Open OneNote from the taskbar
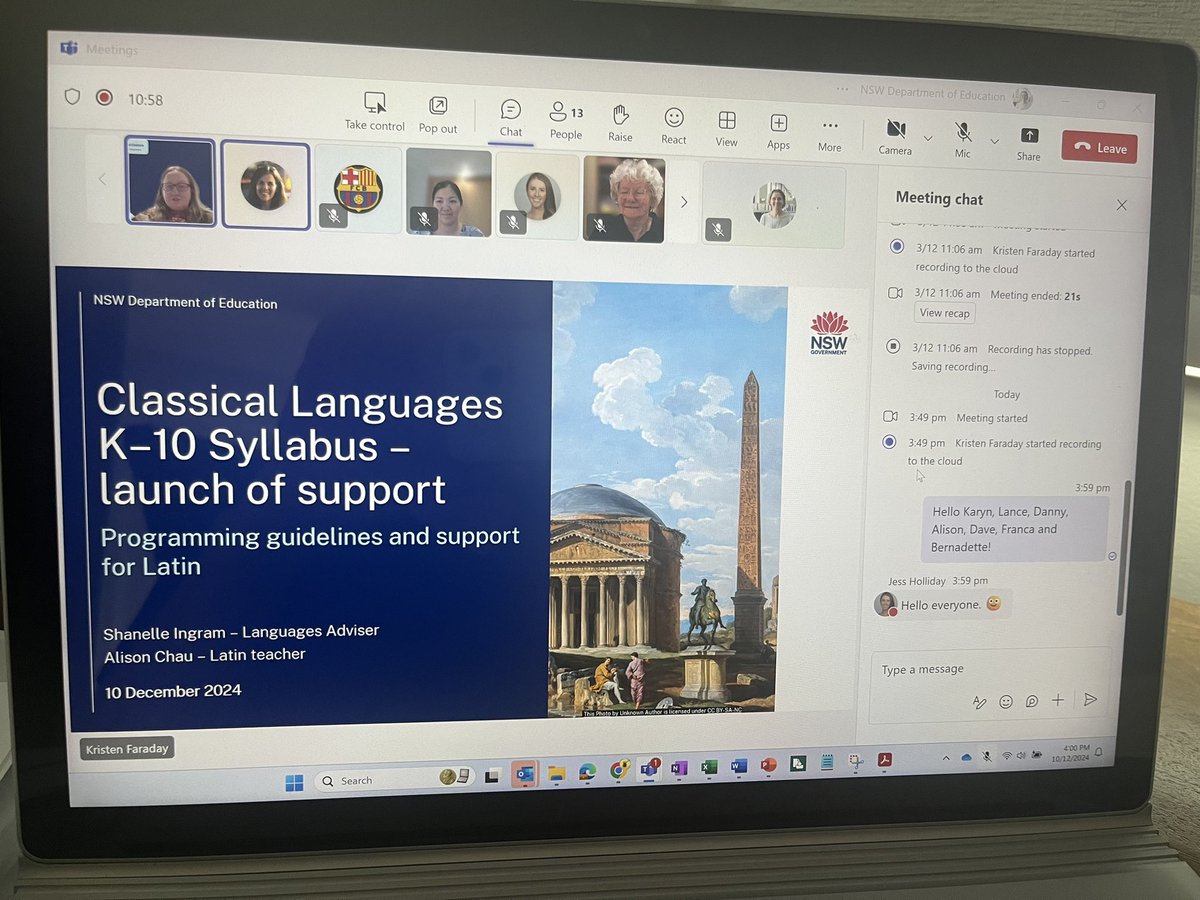This screenshot has width=1200, height=900. [679, 768]
